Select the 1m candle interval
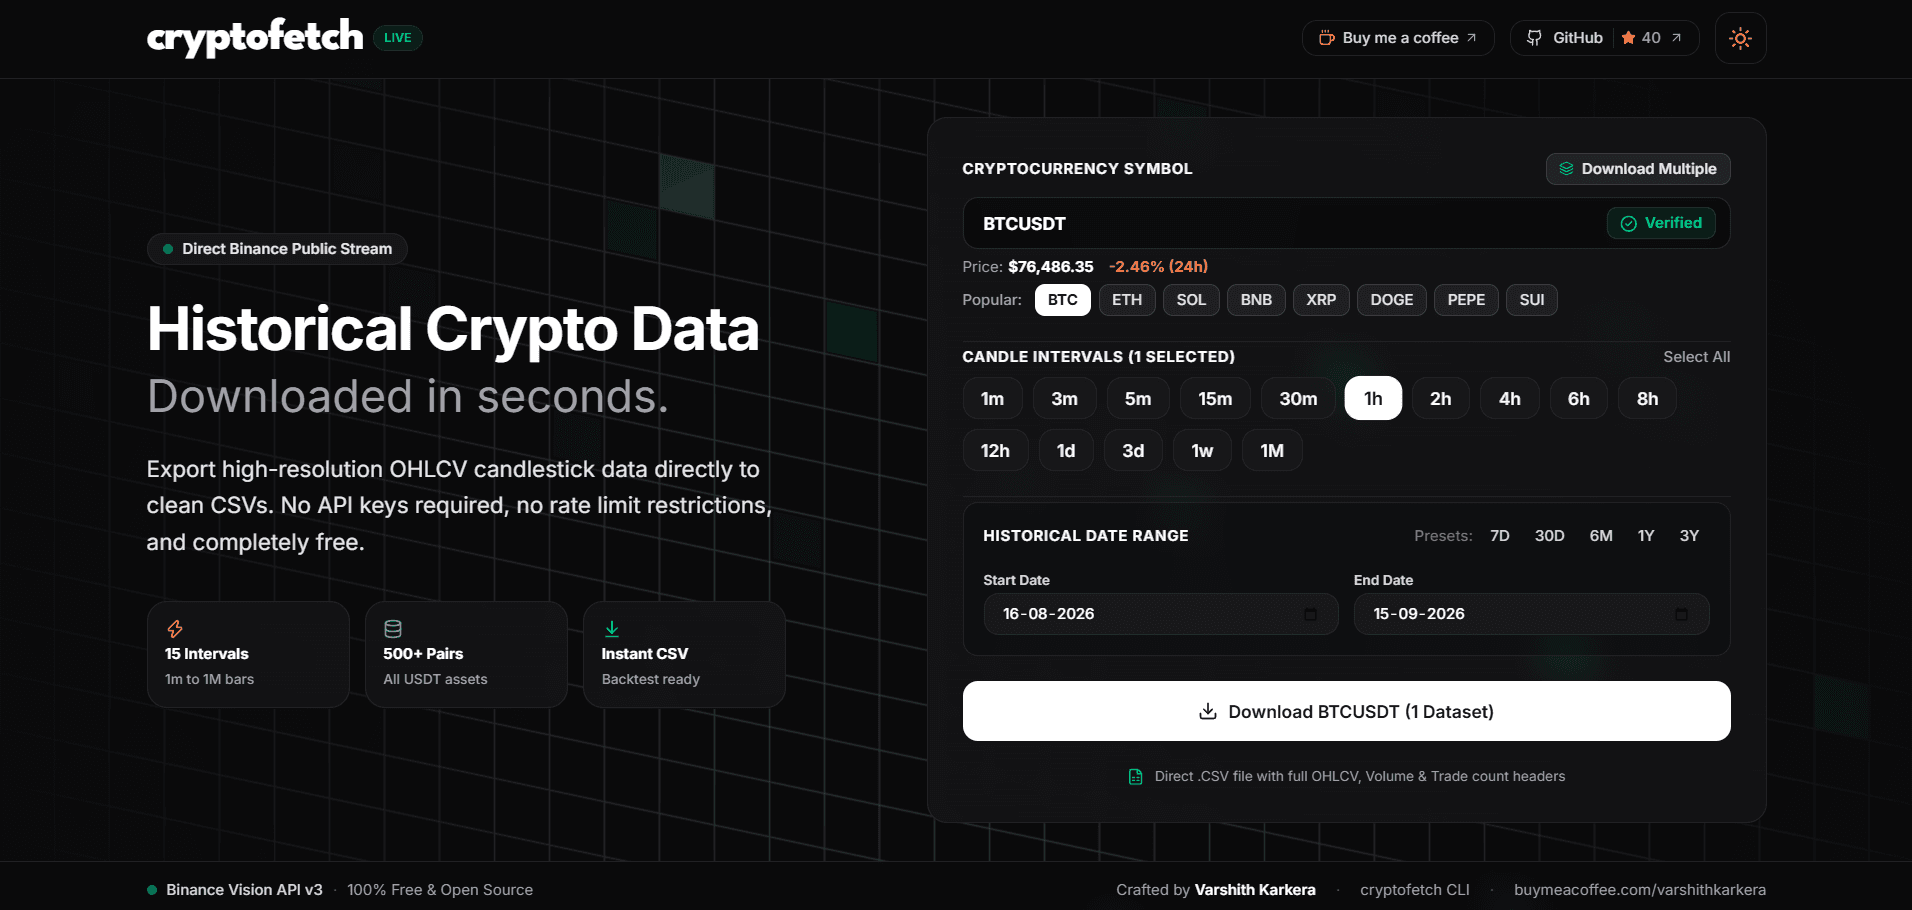1912x910 pixels. 992,399
